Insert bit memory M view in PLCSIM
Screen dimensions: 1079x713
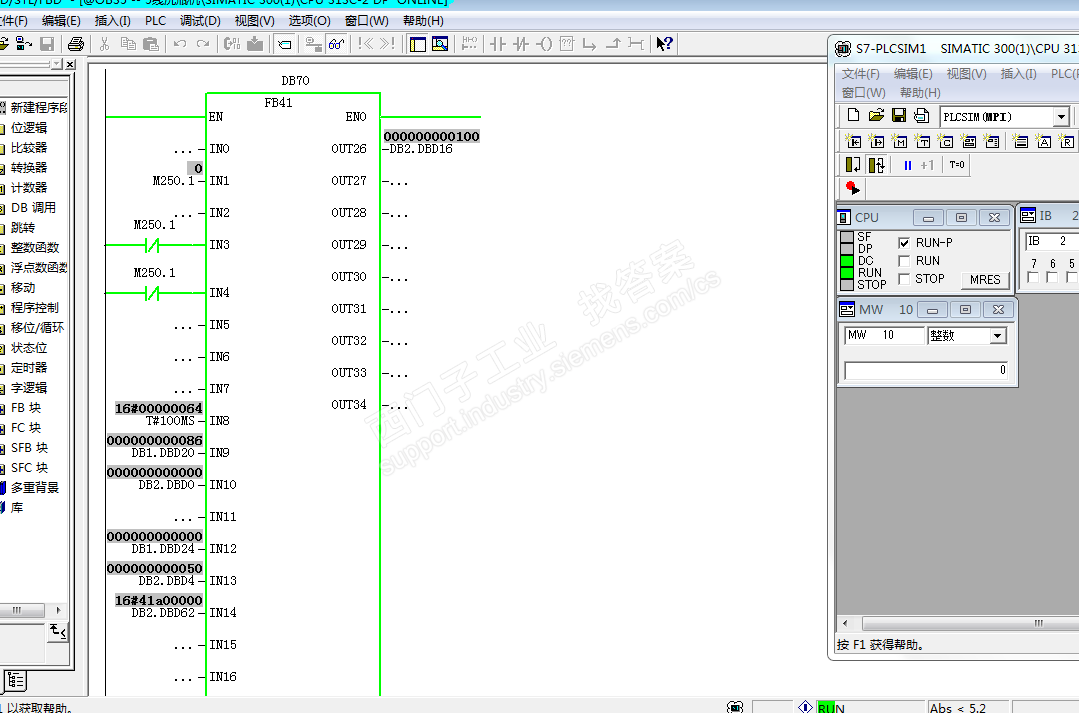click(x=899, y=142)
